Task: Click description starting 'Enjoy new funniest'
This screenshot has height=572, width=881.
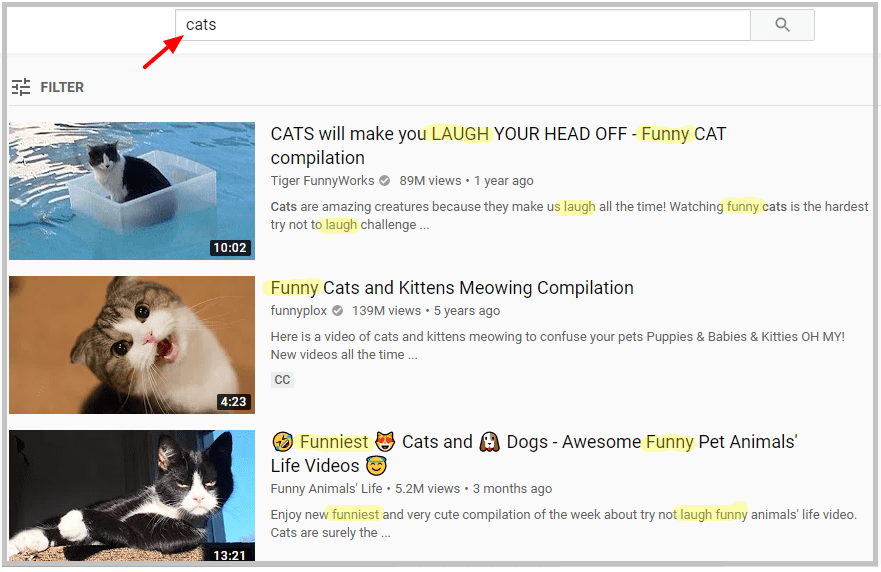Action: coord(564,523)
